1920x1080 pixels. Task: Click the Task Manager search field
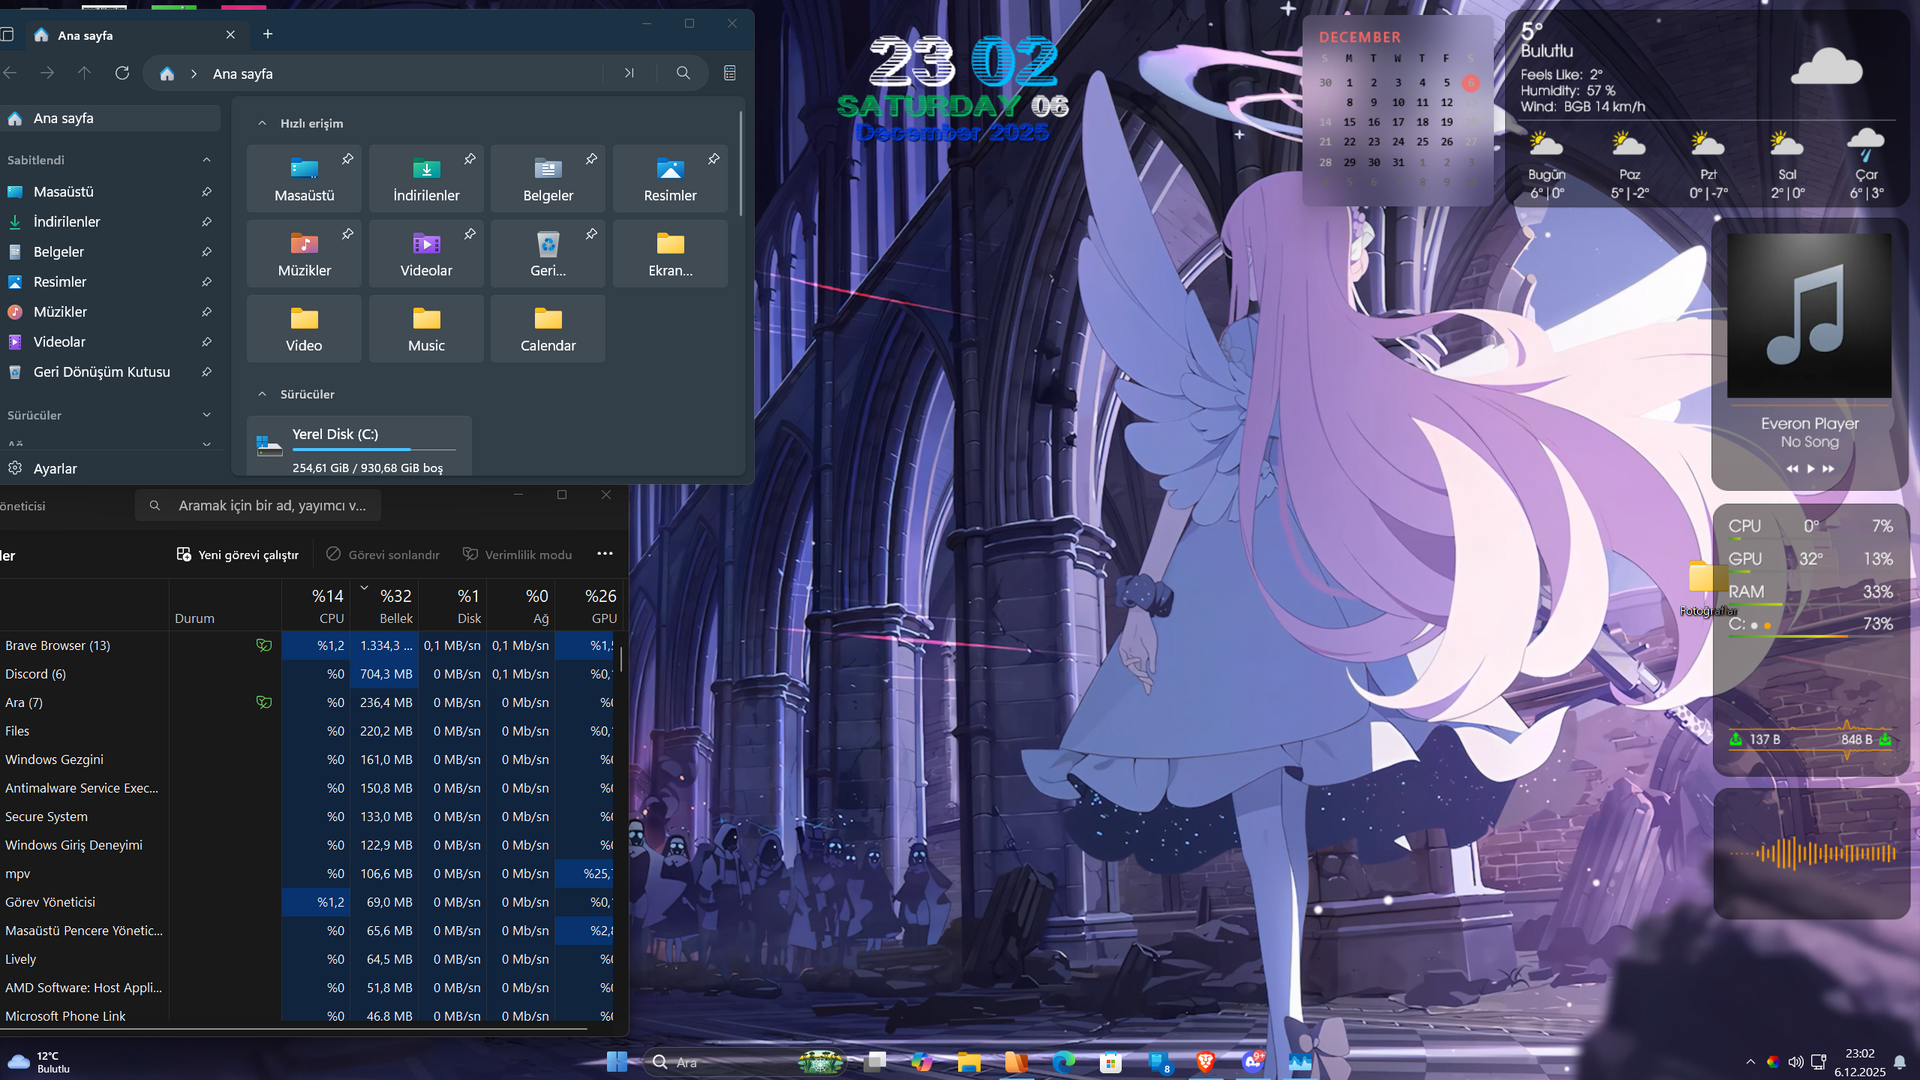(272, 506)
